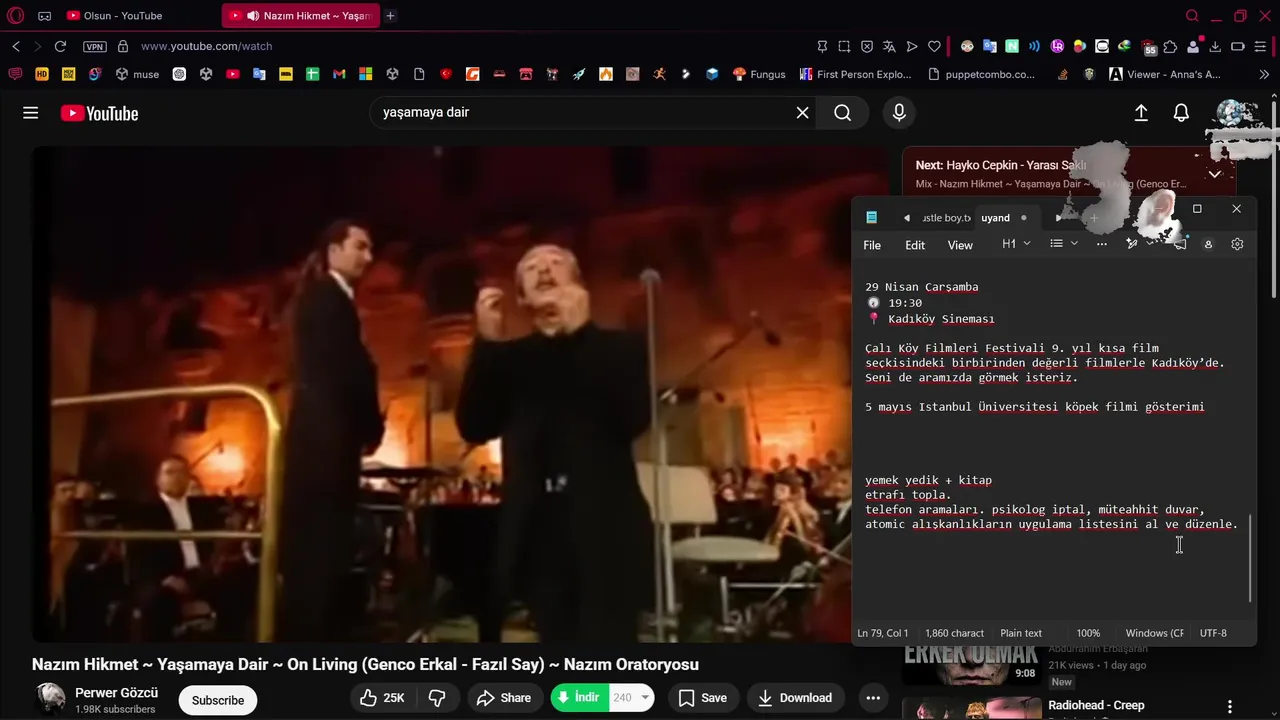Switch to Notepad tab 'uyand'

[995, 218]
